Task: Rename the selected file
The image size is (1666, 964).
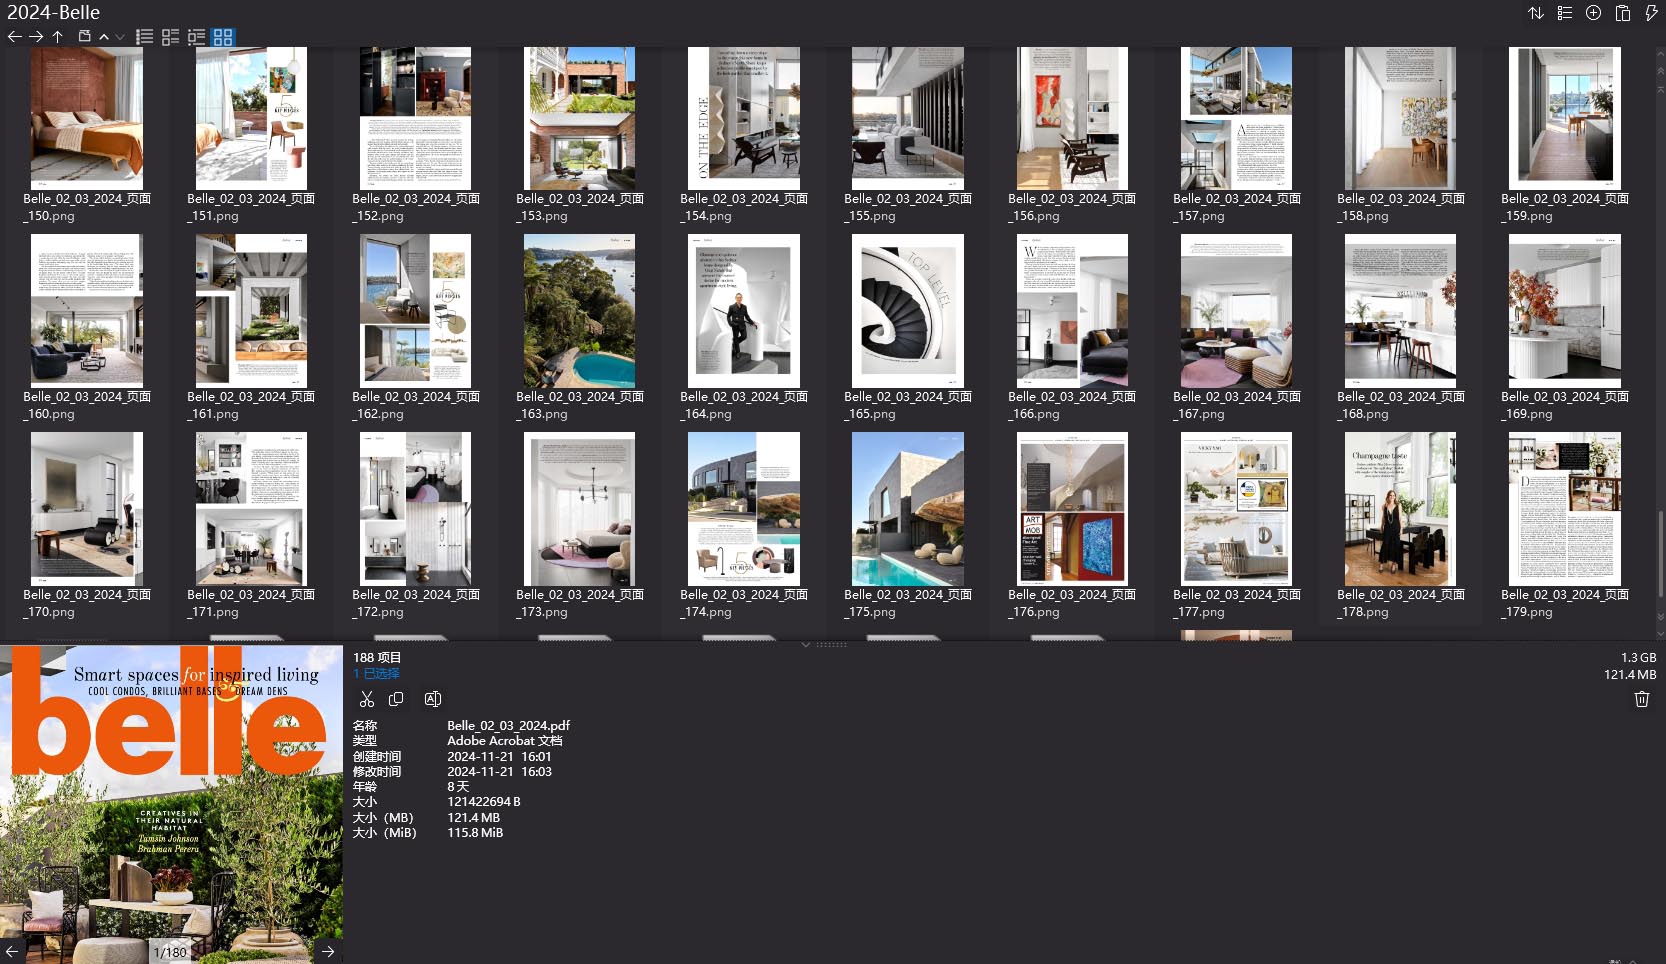Action: (x=433, y=699)
